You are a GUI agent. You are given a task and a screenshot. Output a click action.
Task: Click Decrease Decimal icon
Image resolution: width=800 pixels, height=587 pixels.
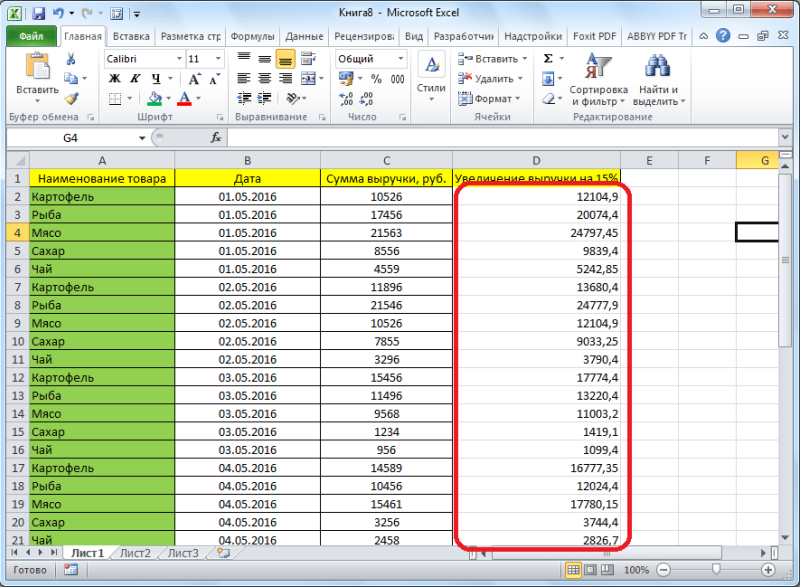coord(366,98)
